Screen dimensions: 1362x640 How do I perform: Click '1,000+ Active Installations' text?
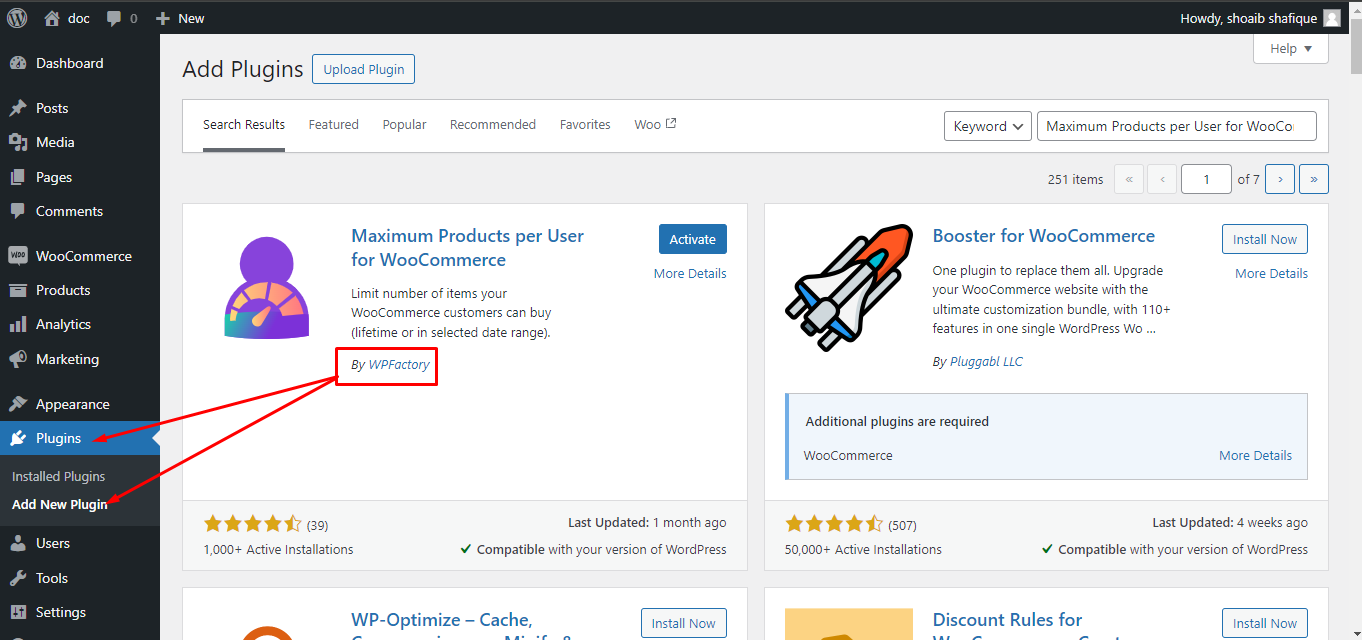click(x=278, y=549)
